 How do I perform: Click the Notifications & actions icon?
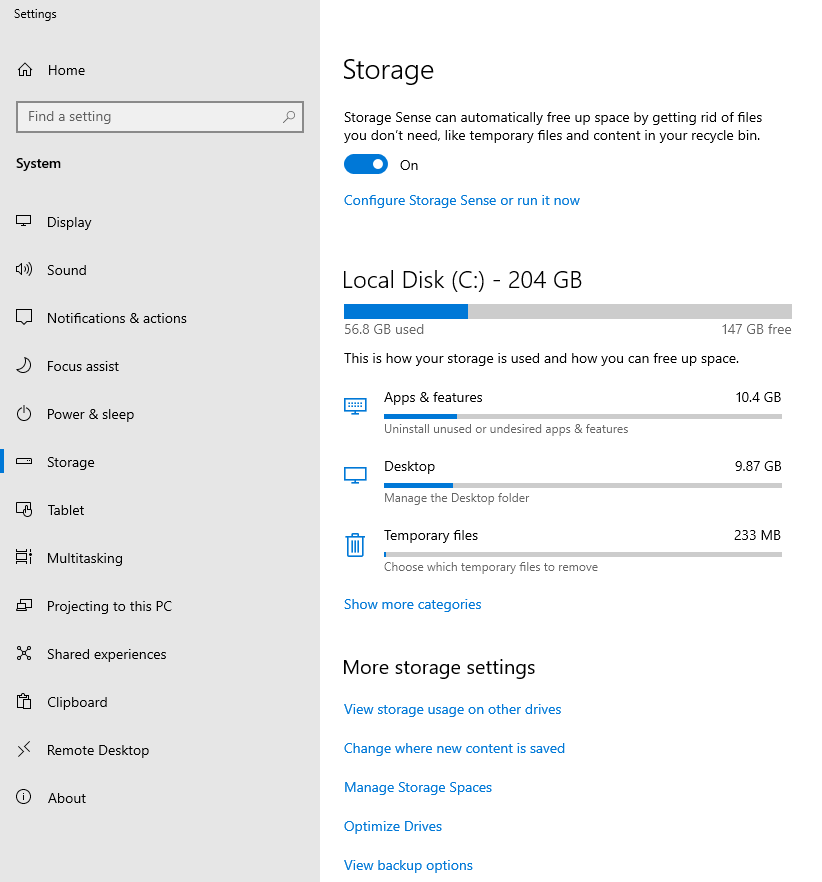coord(24,317)
